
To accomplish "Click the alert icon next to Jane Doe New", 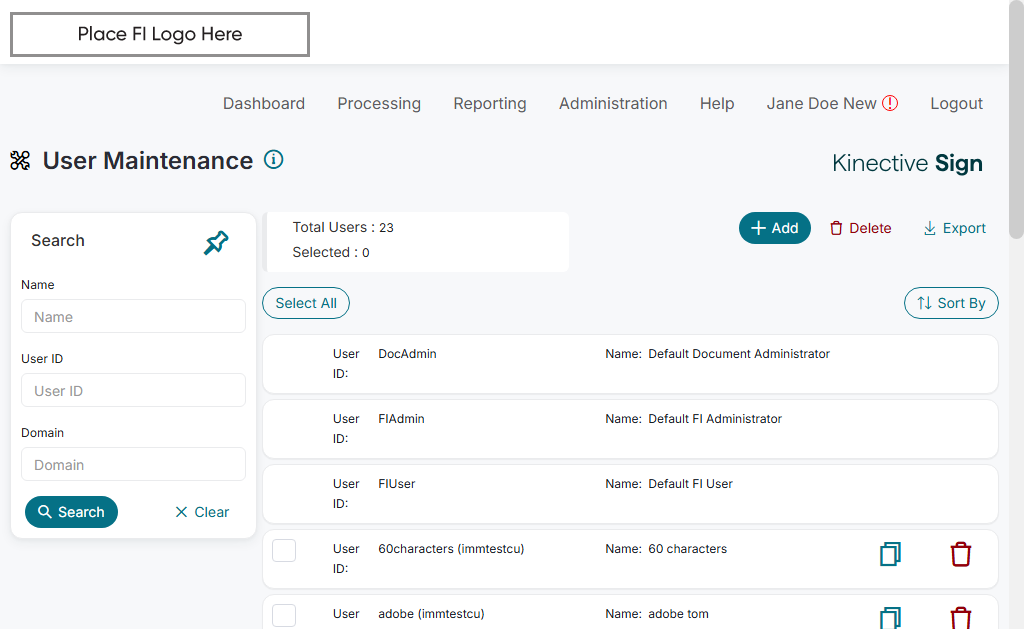I will [890, 103].
